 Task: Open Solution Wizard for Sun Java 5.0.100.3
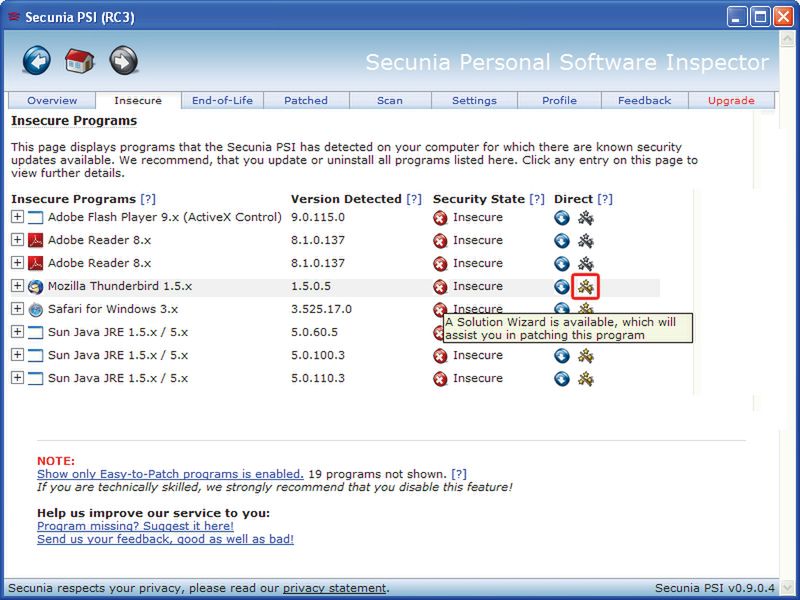pyautogui.click(x=586, y=356)
